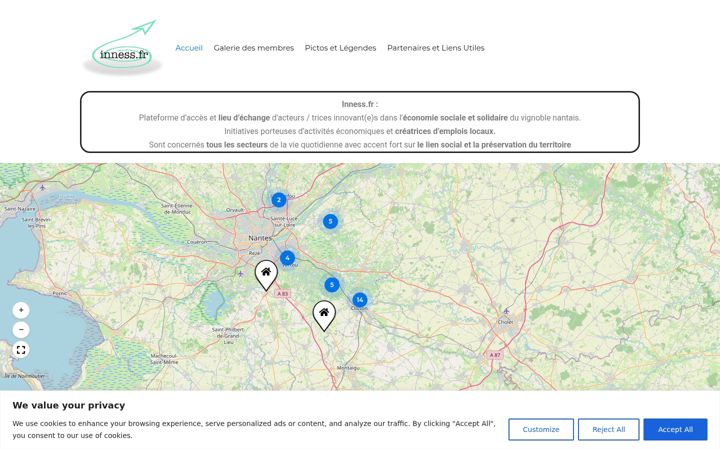Click the 'Inness.fr :' heading text
This screenshot has height=450, width=720.
360,104
